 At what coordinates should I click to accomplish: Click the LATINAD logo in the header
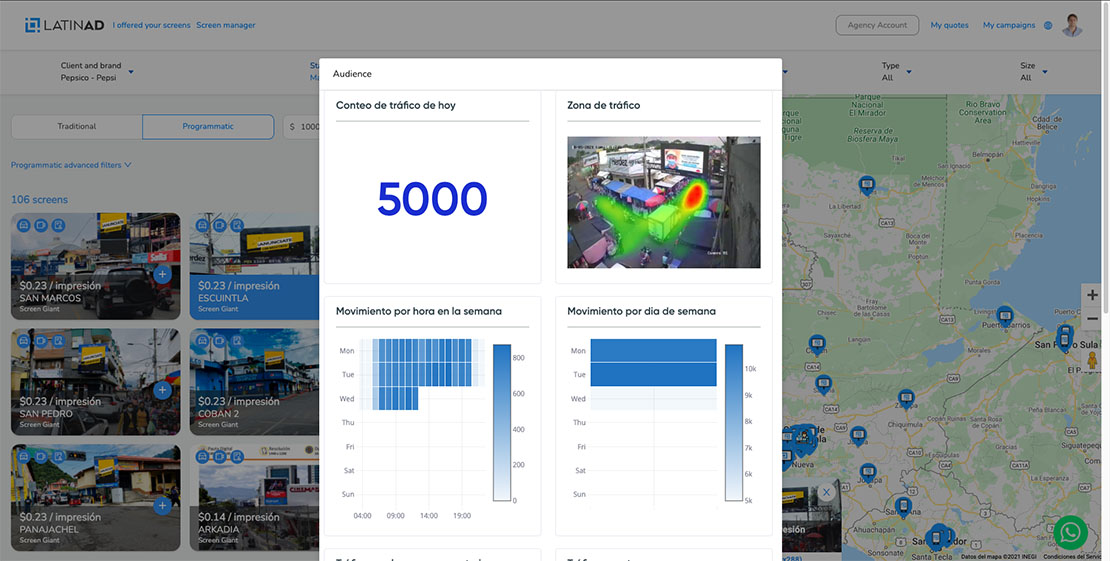pyautogui.click(x=64, y=26)
